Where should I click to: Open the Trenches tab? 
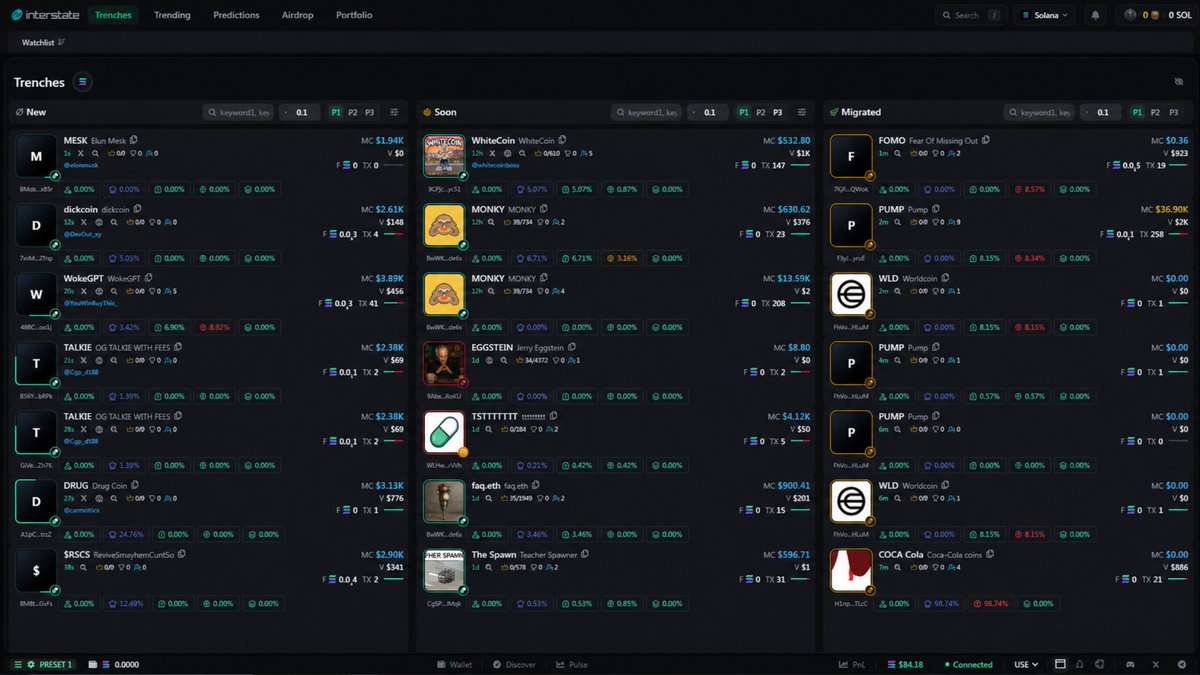(113, 15)
